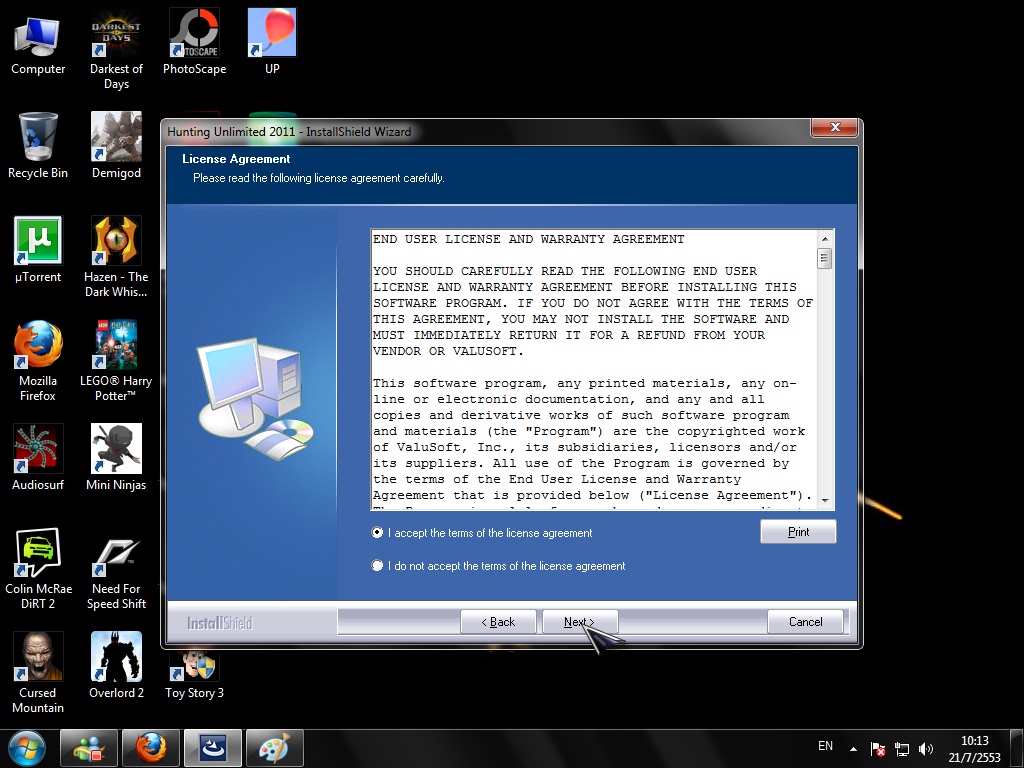1024x768 pixels.
Task: Launch Need For Speed Shift shortcut
Action: (116, 568)
